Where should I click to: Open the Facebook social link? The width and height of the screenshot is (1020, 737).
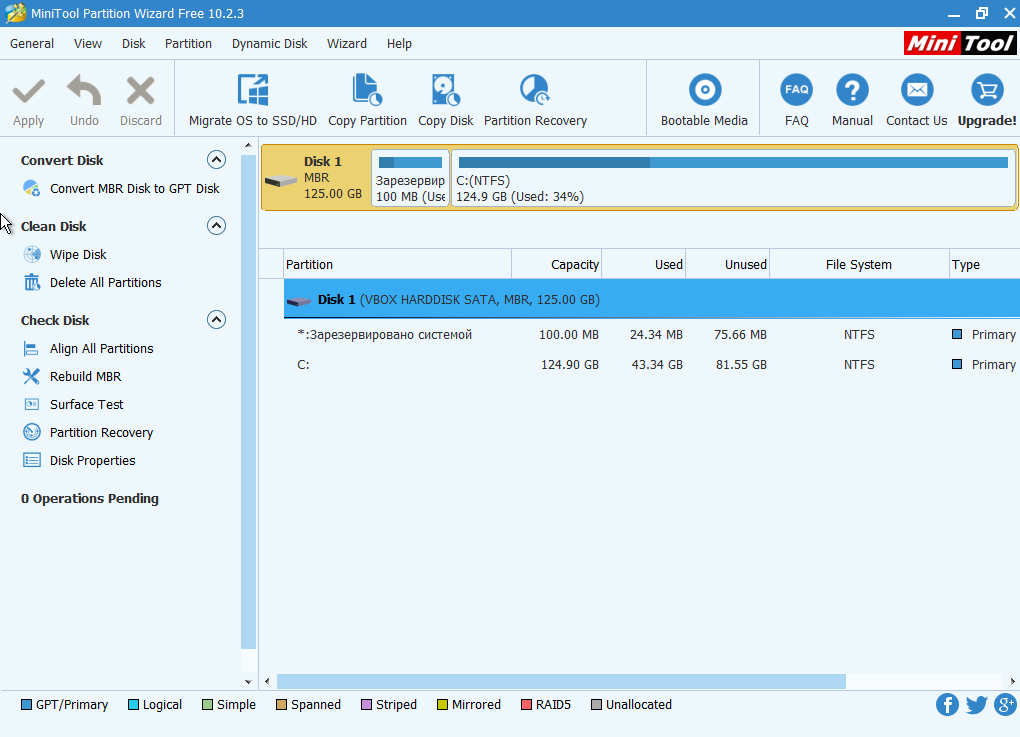pyautogui.click(x=947, y=705)
